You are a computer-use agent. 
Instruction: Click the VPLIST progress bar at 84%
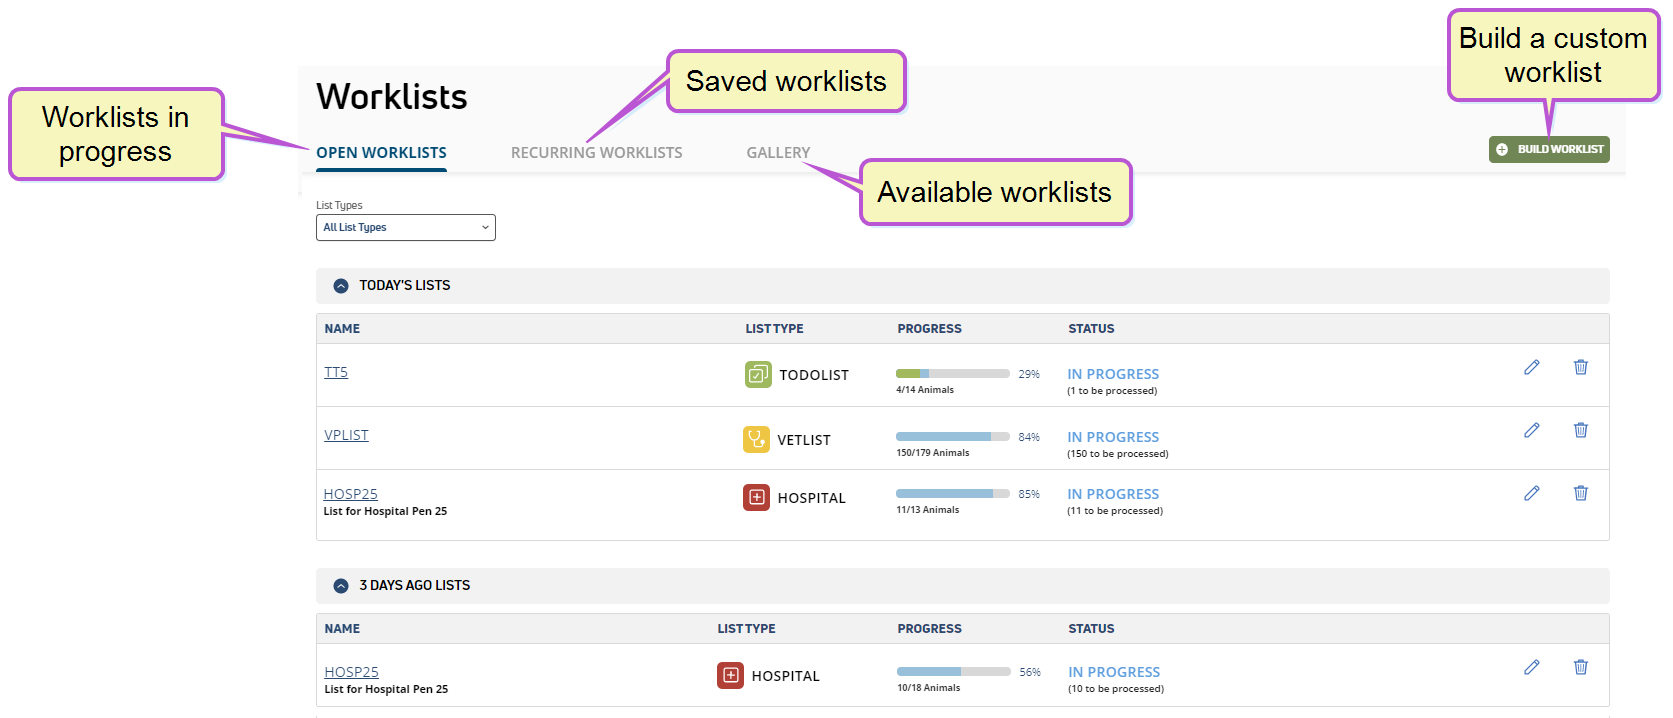pos(953,437)
